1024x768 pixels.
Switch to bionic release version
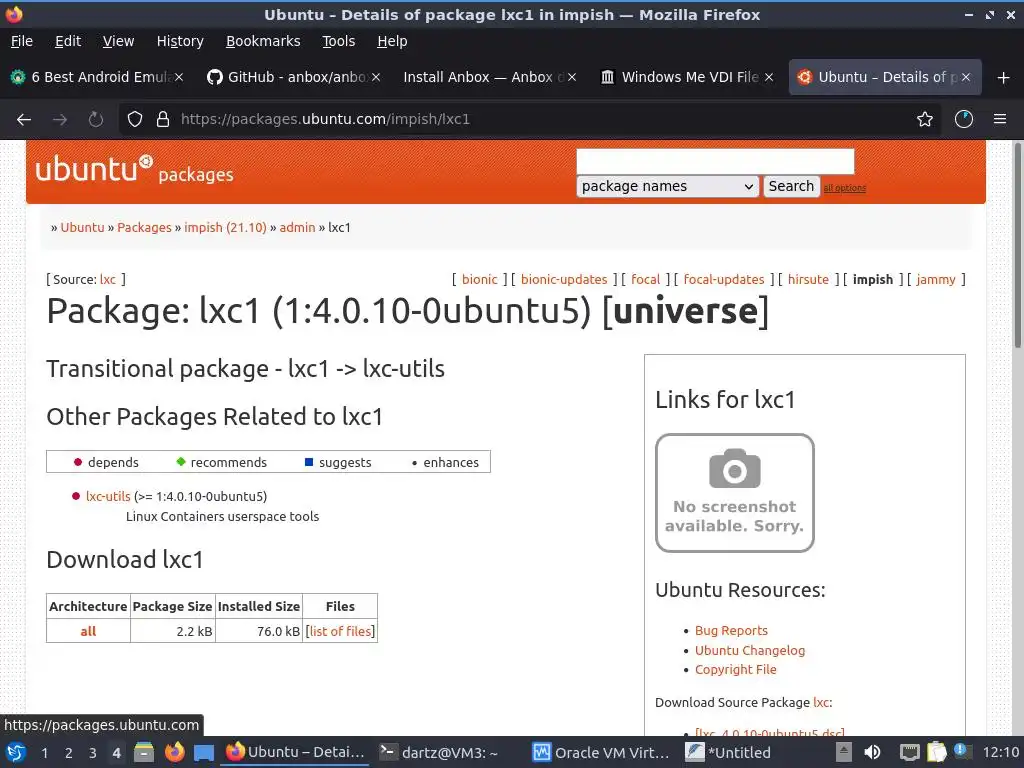click(x=479, y=280)
